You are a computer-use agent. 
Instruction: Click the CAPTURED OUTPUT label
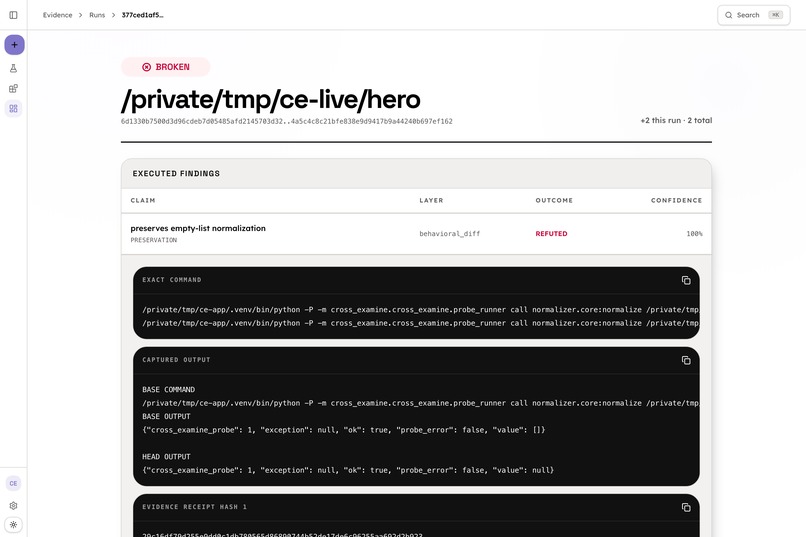pyautogui.click(x=176, y=360)
